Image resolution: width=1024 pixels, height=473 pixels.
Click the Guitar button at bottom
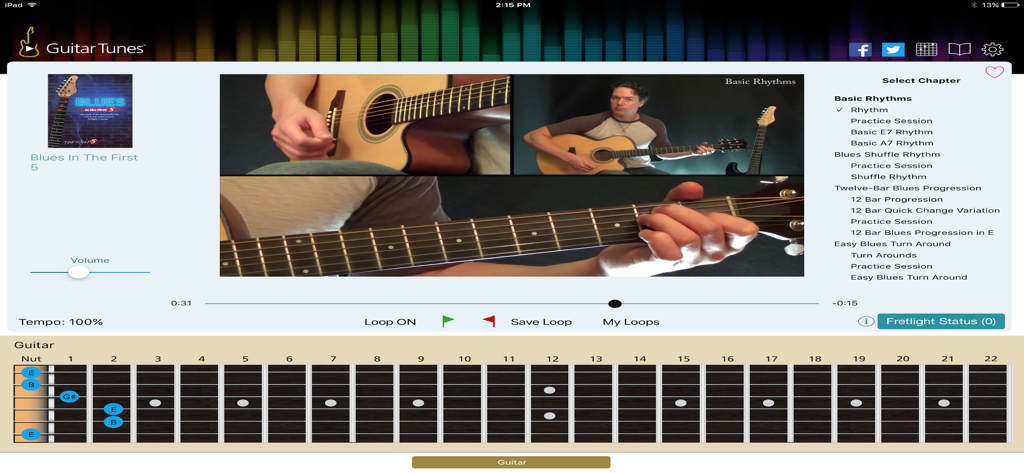click(511, 463)
